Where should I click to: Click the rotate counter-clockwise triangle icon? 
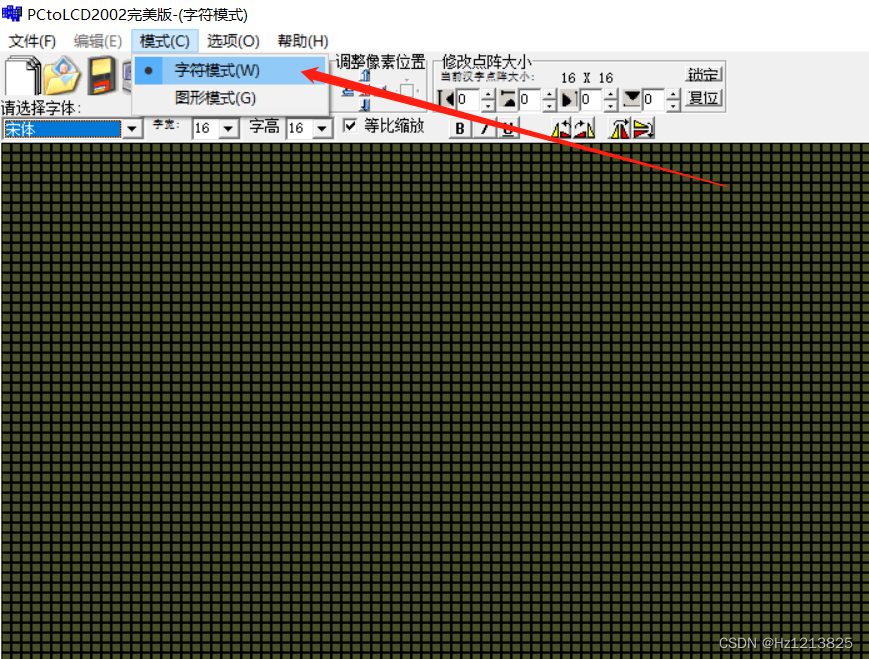click(561, 129)
